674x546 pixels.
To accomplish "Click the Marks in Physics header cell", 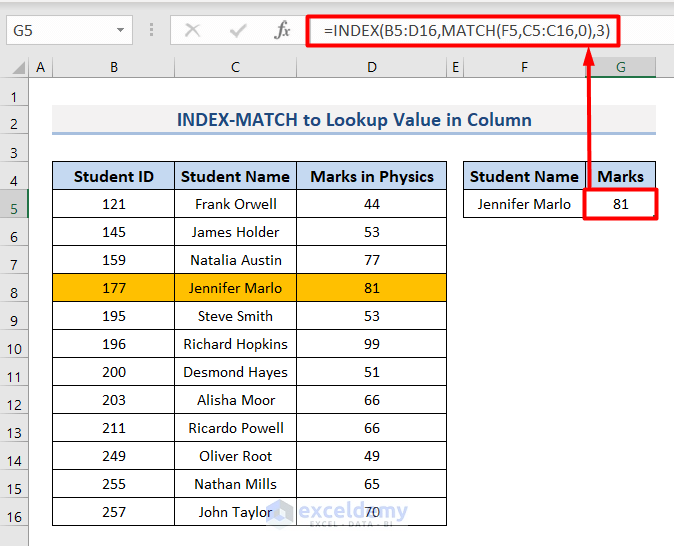I will coord(371,176).
